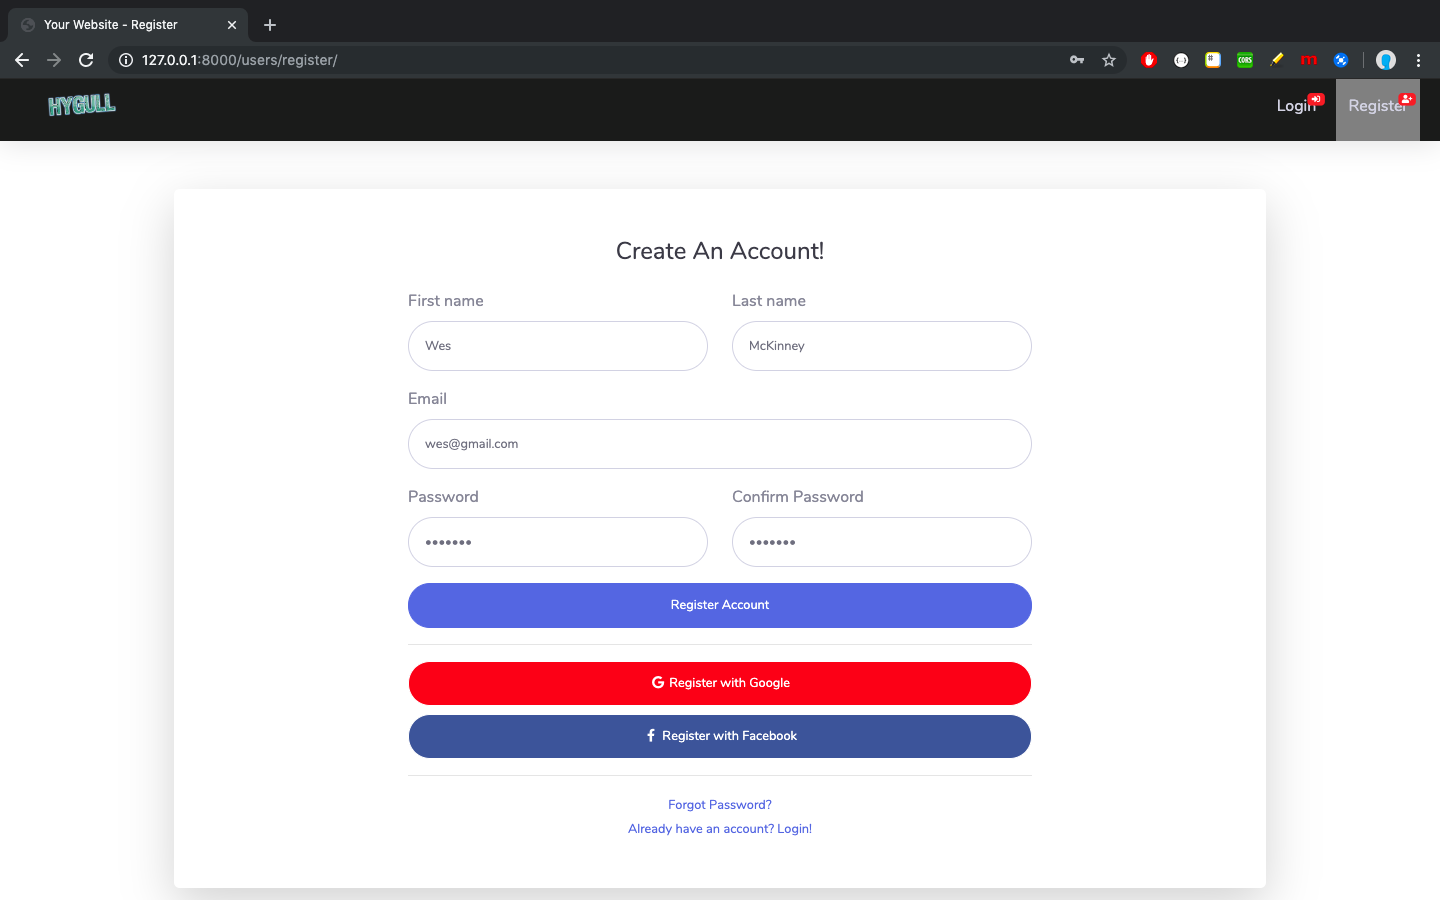
Task: Click the Chrome profile avatar icon
Action: pos(1386,60)
